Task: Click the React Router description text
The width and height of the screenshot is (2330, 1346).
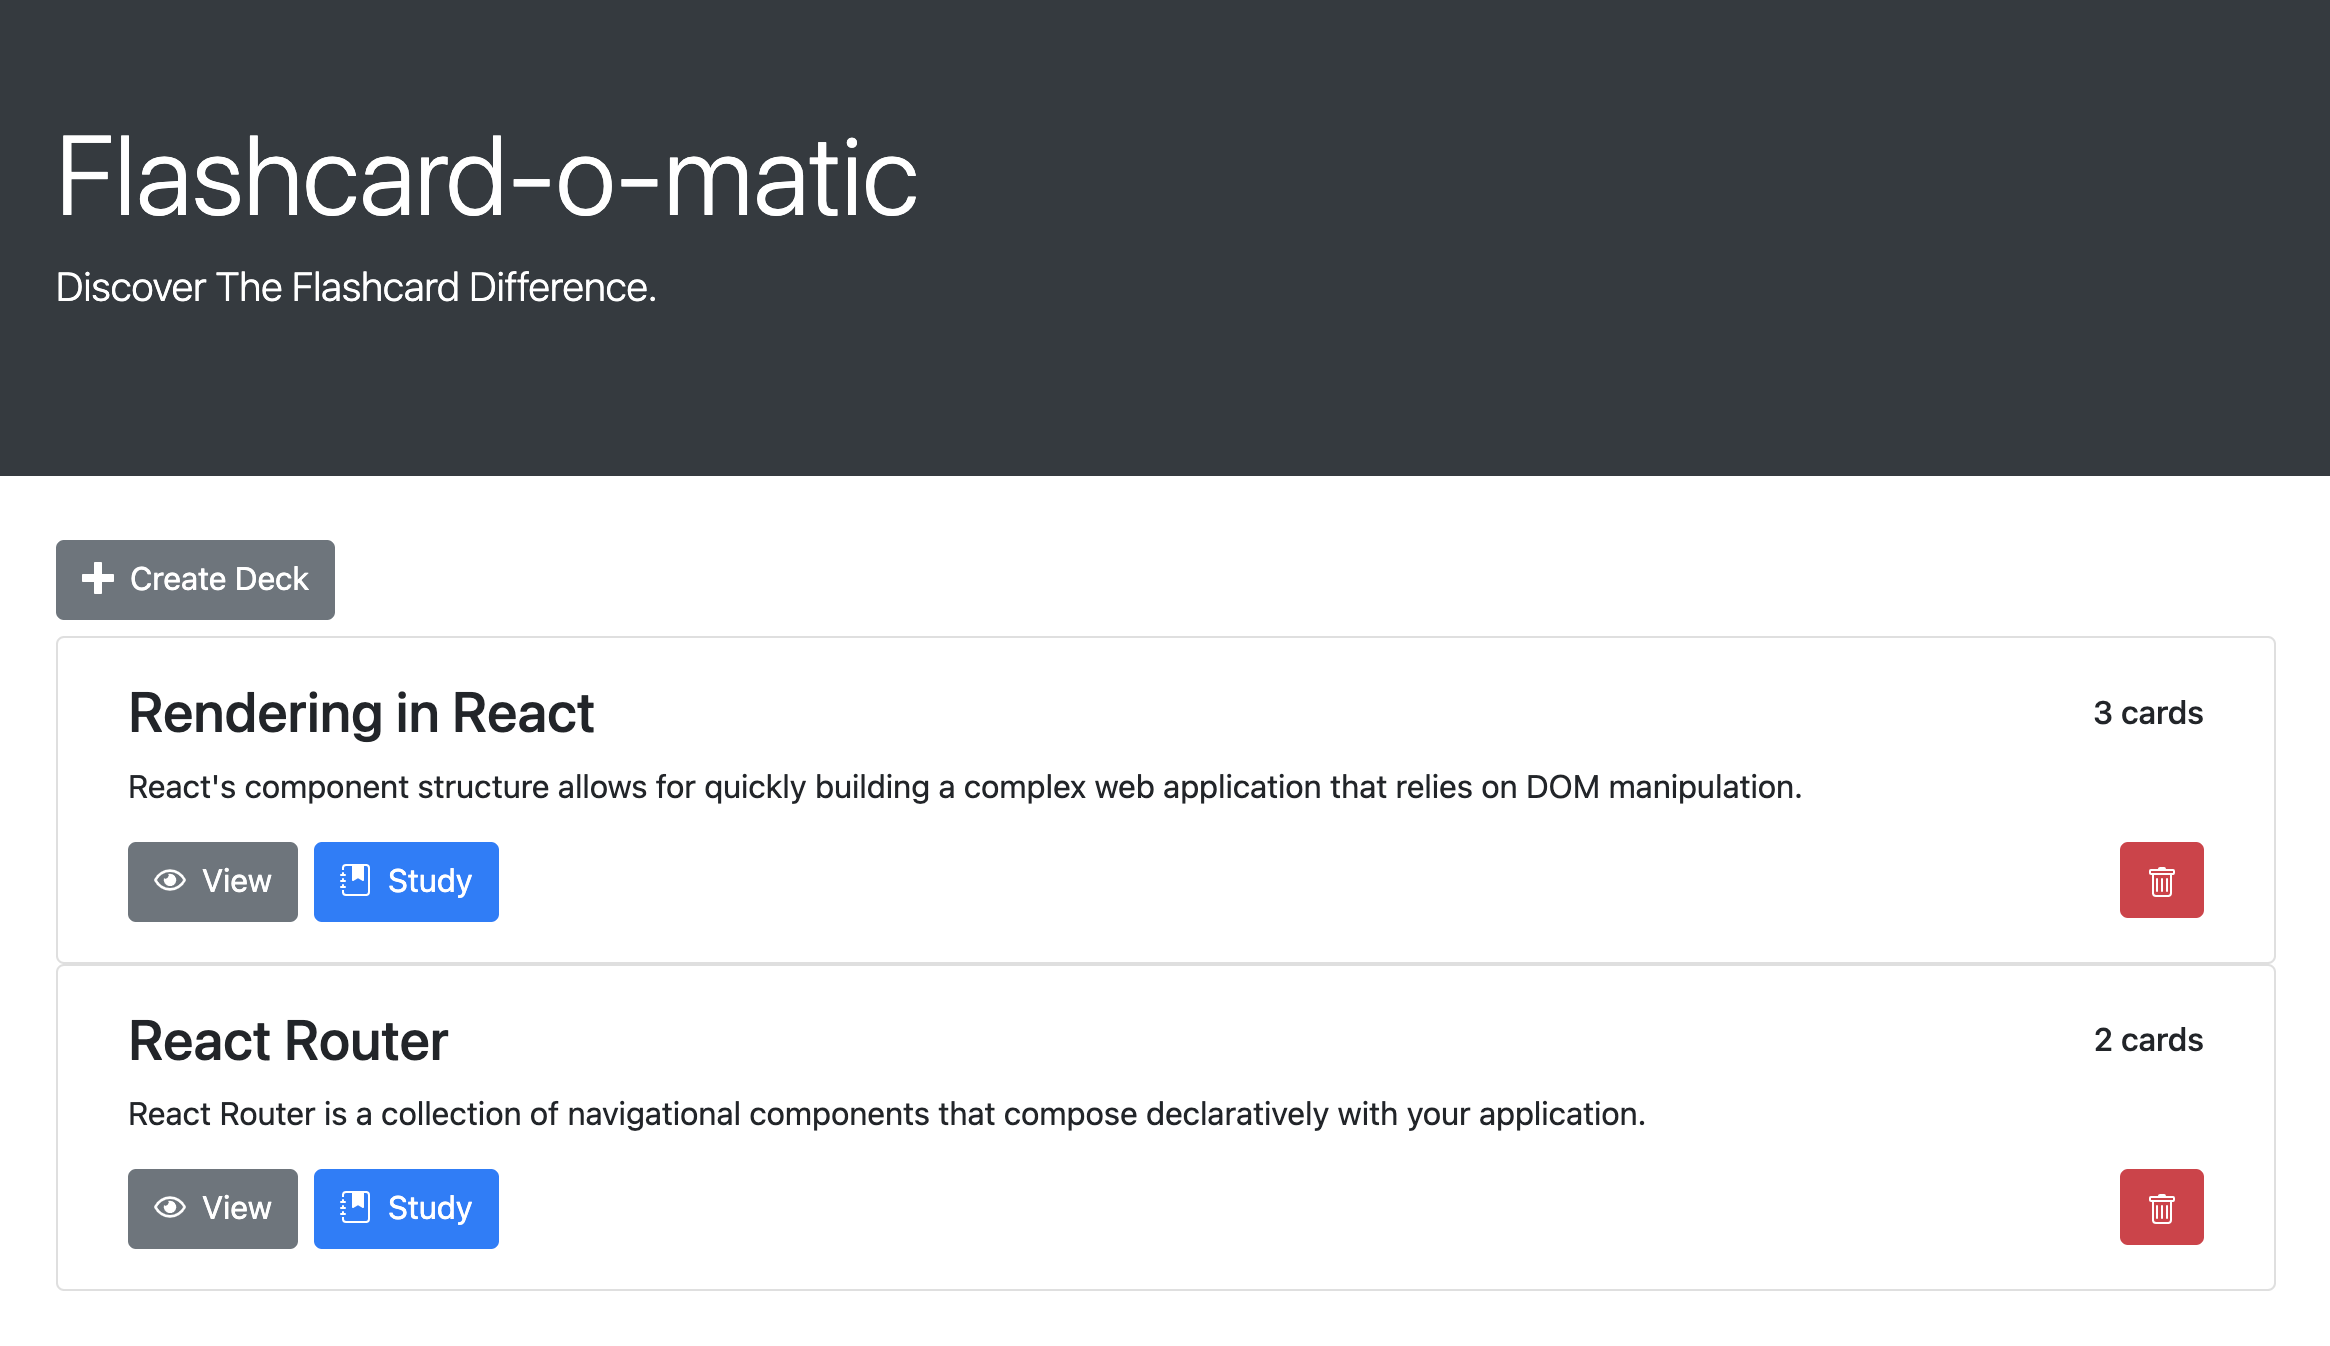Action: pyautogui.click(x=887, y=1115)
